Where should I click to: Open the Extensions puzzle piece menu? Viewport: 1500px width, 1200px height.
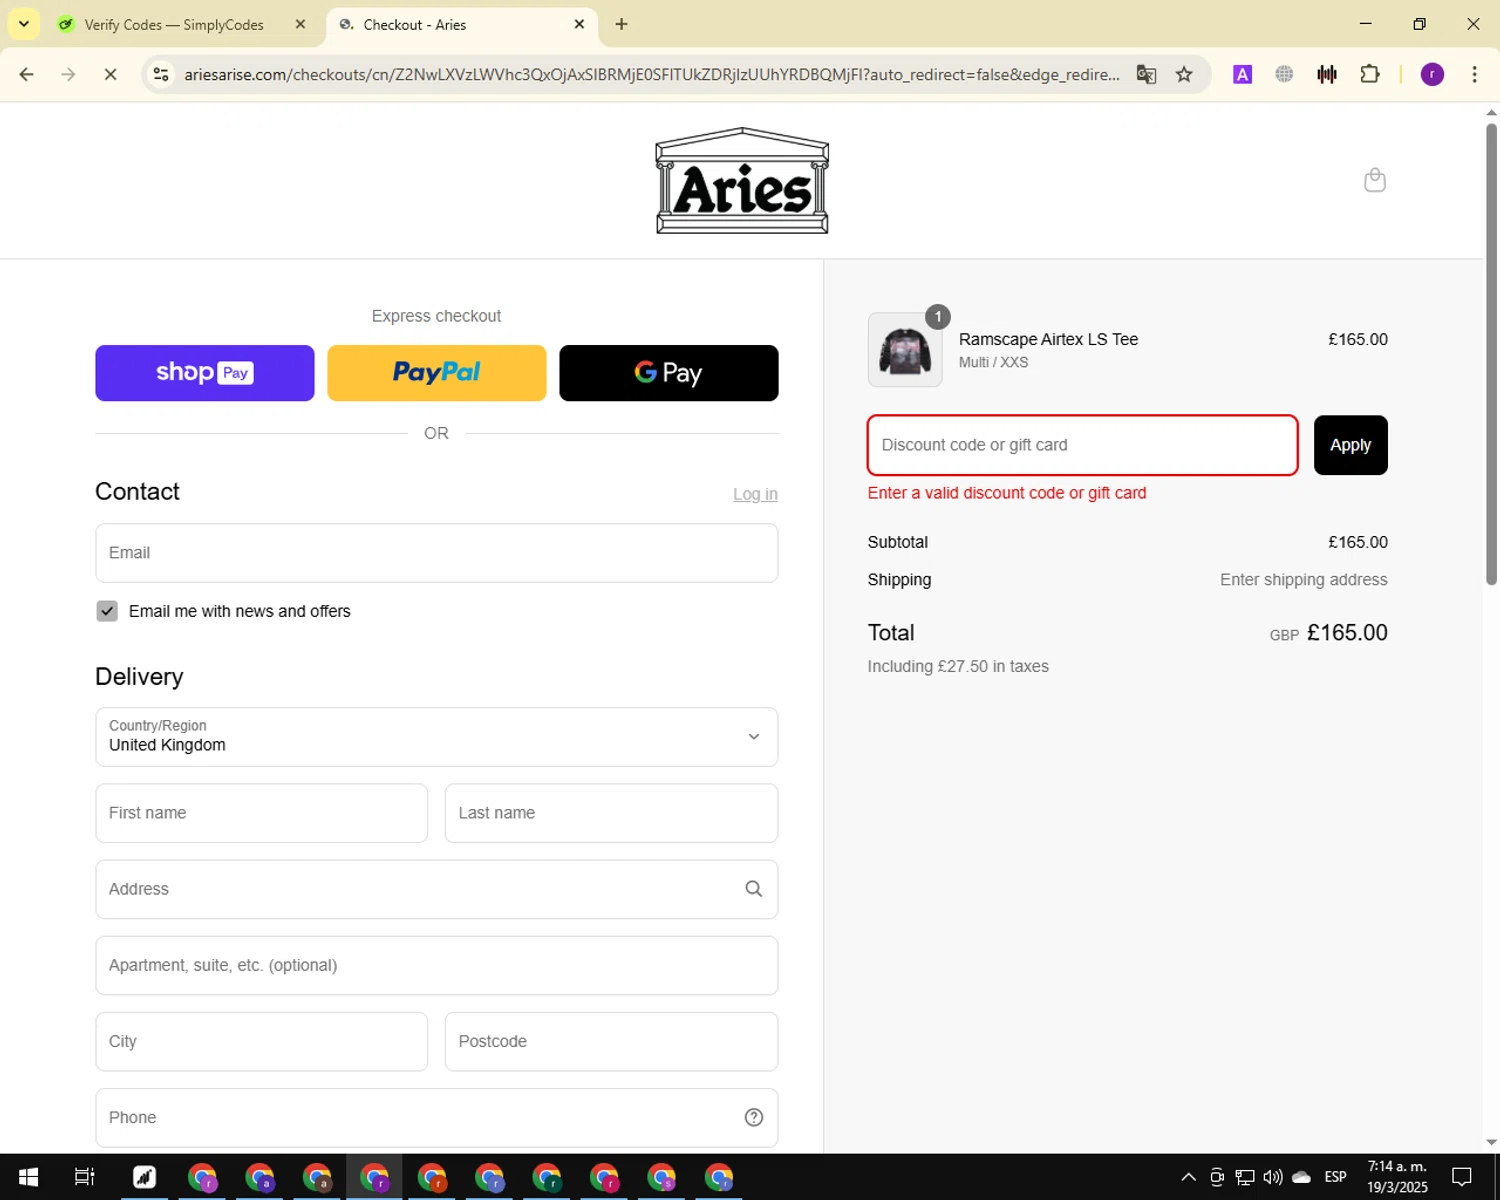1370,74
